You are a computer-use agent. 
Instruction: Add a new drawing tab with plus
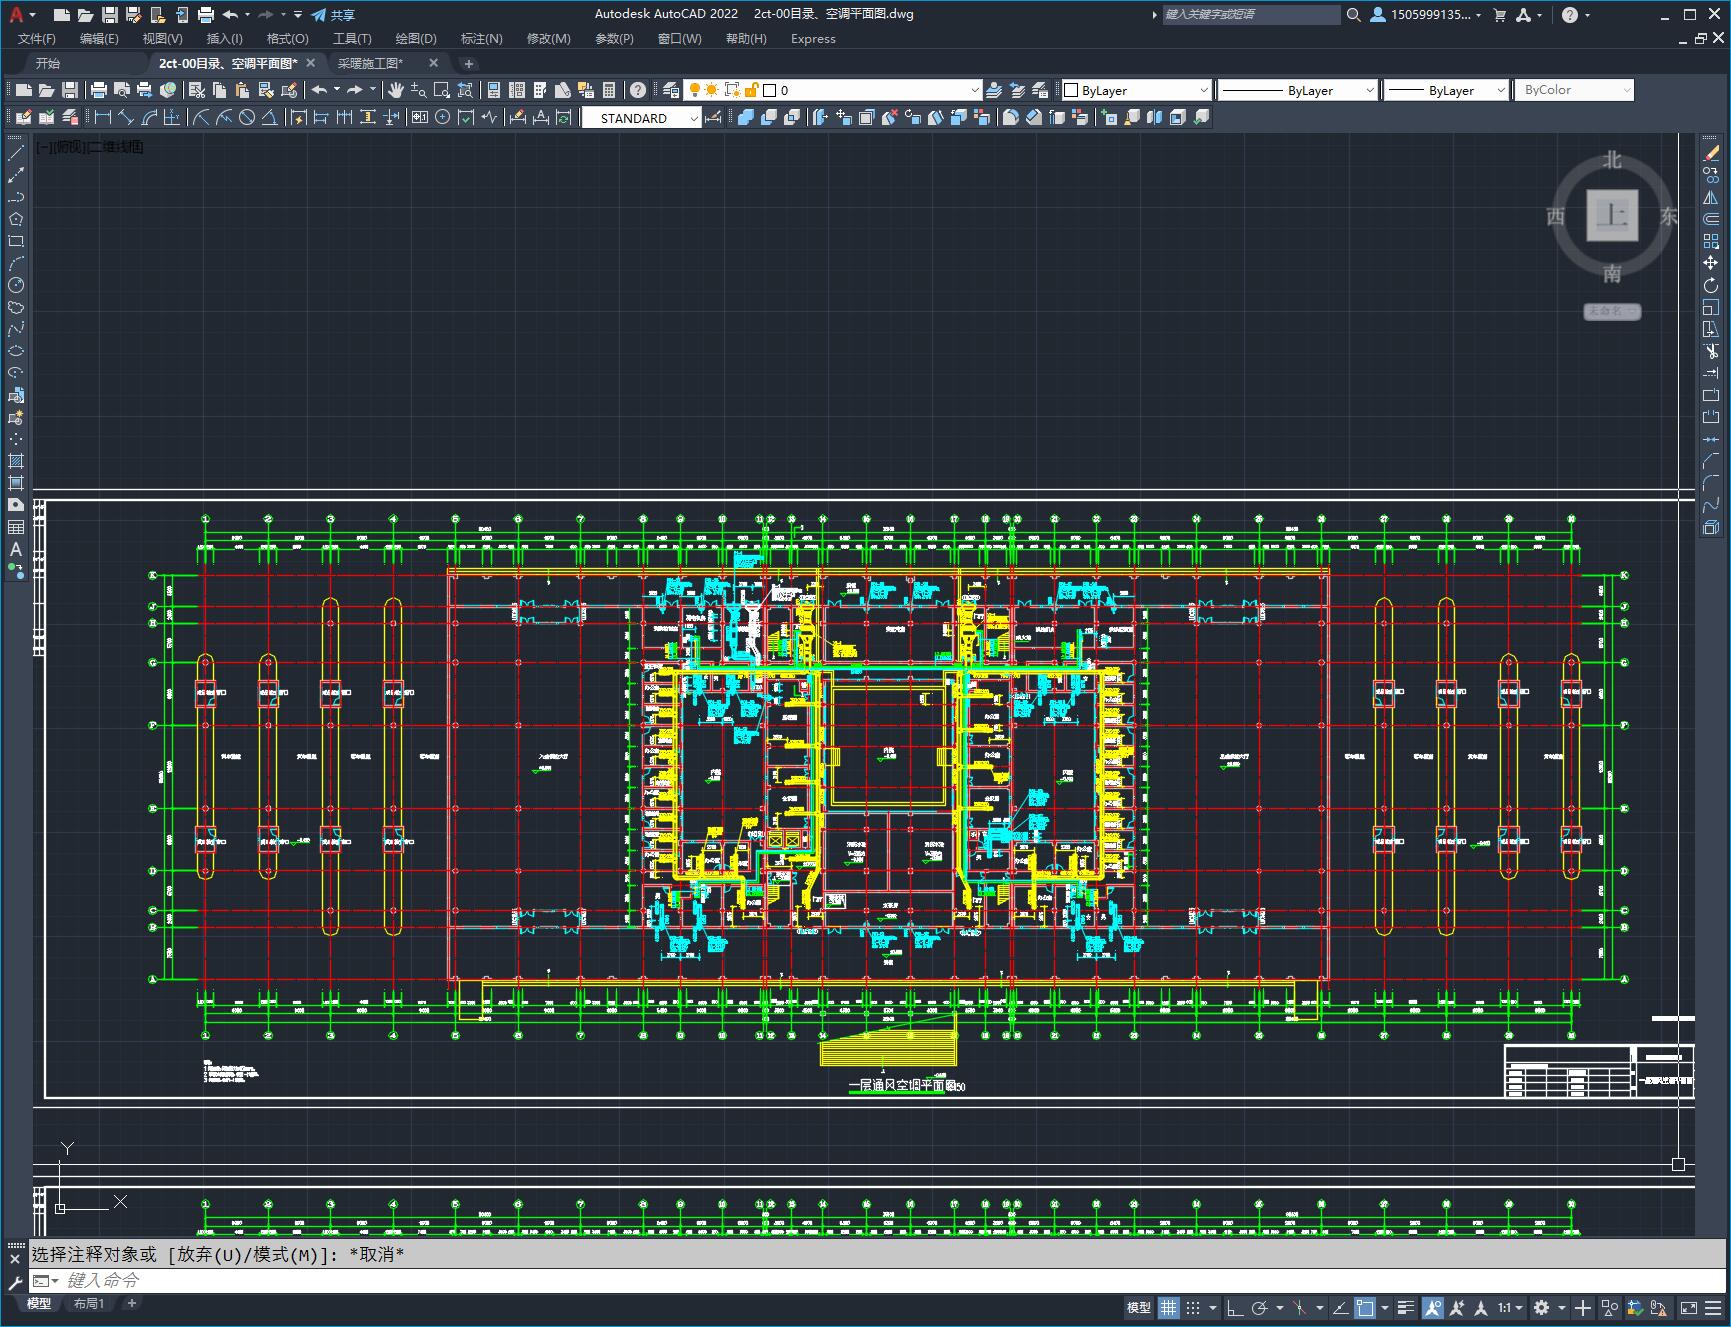click(468, 63)
